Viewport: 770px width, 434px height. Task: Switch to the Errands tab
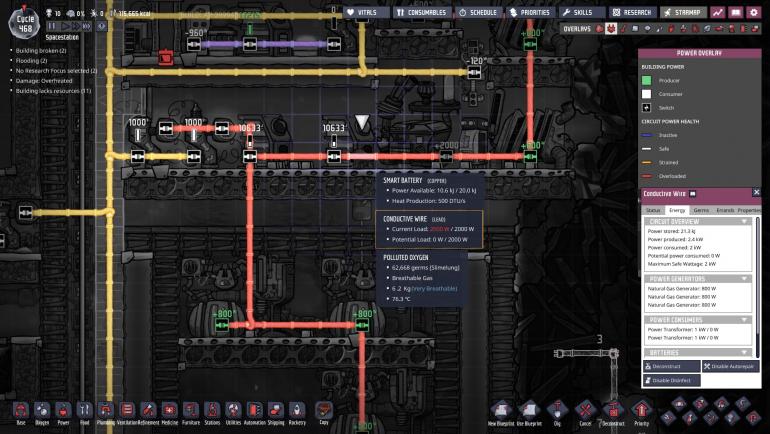[x=725, y=210]
